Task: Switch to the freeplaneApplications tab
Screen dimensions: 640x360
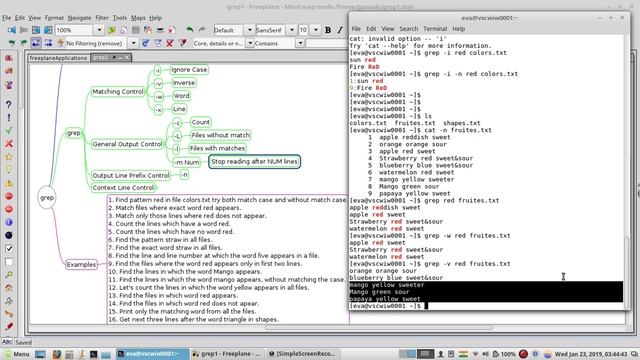Action: pyautogui.click(x=58, y=58)
